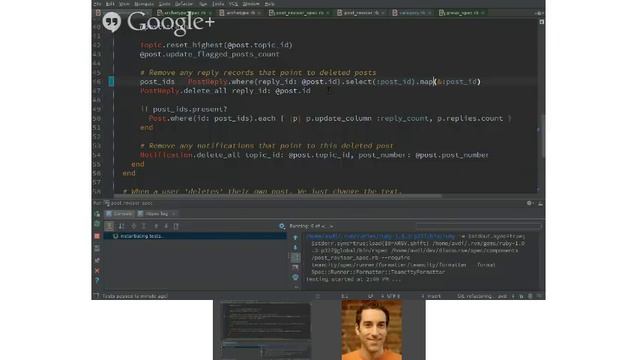This screenshot has height=360, width=640.
Task: Click the Google+ Hangouts quote logo
Action: click(111, 21)
